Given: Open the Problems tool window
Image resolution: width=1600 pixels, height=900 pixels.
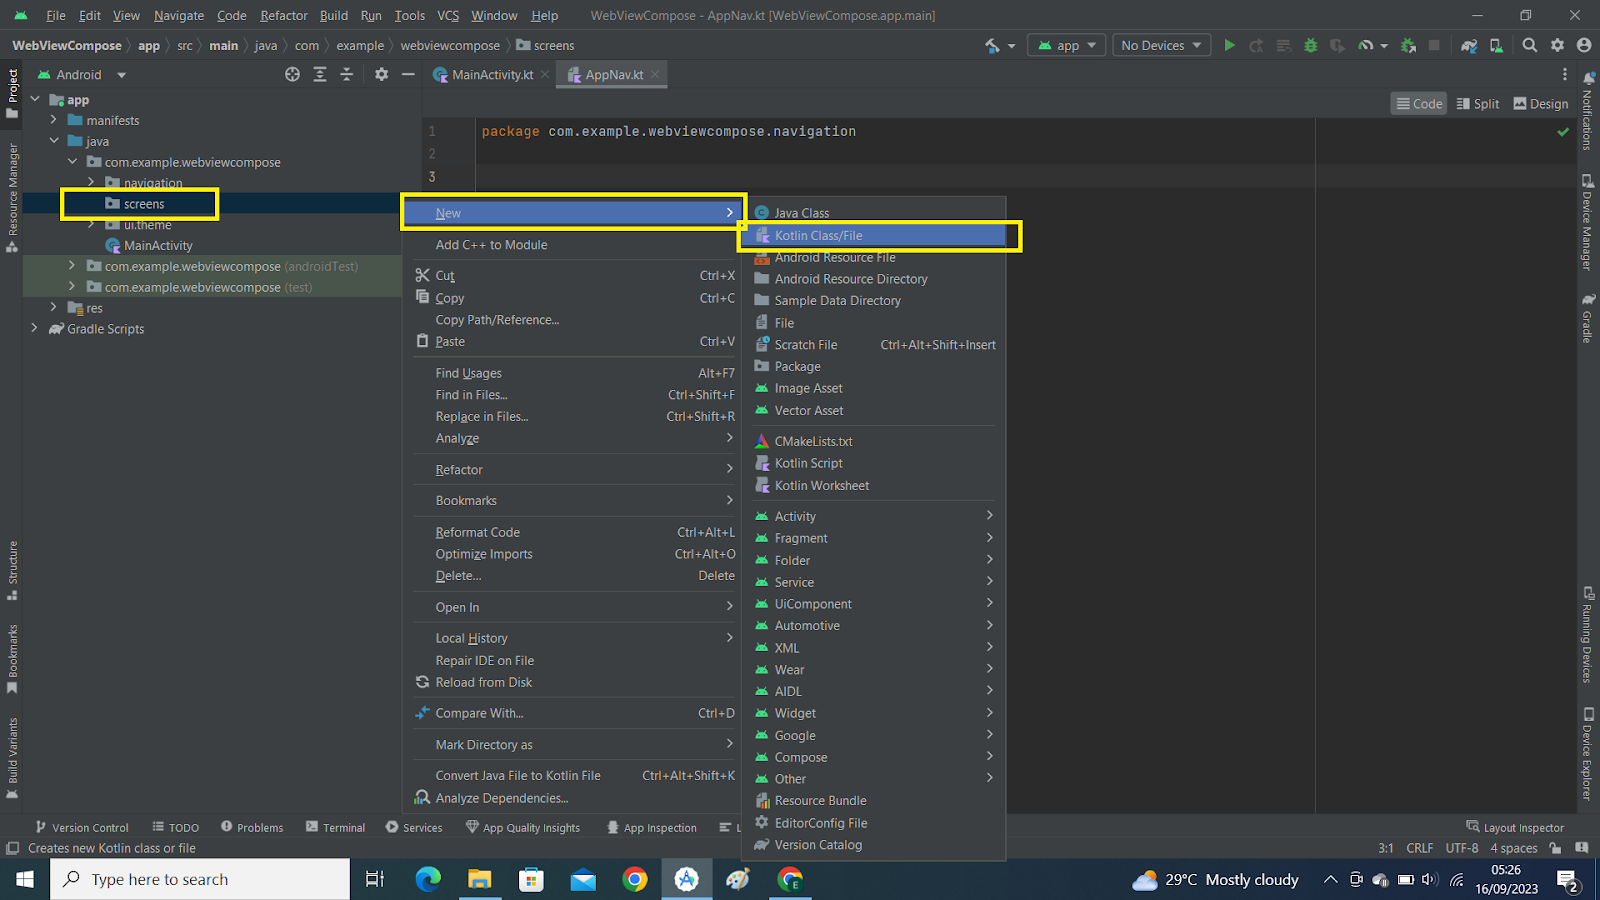Looking at the screenshot, I should (x=252, y=827).
